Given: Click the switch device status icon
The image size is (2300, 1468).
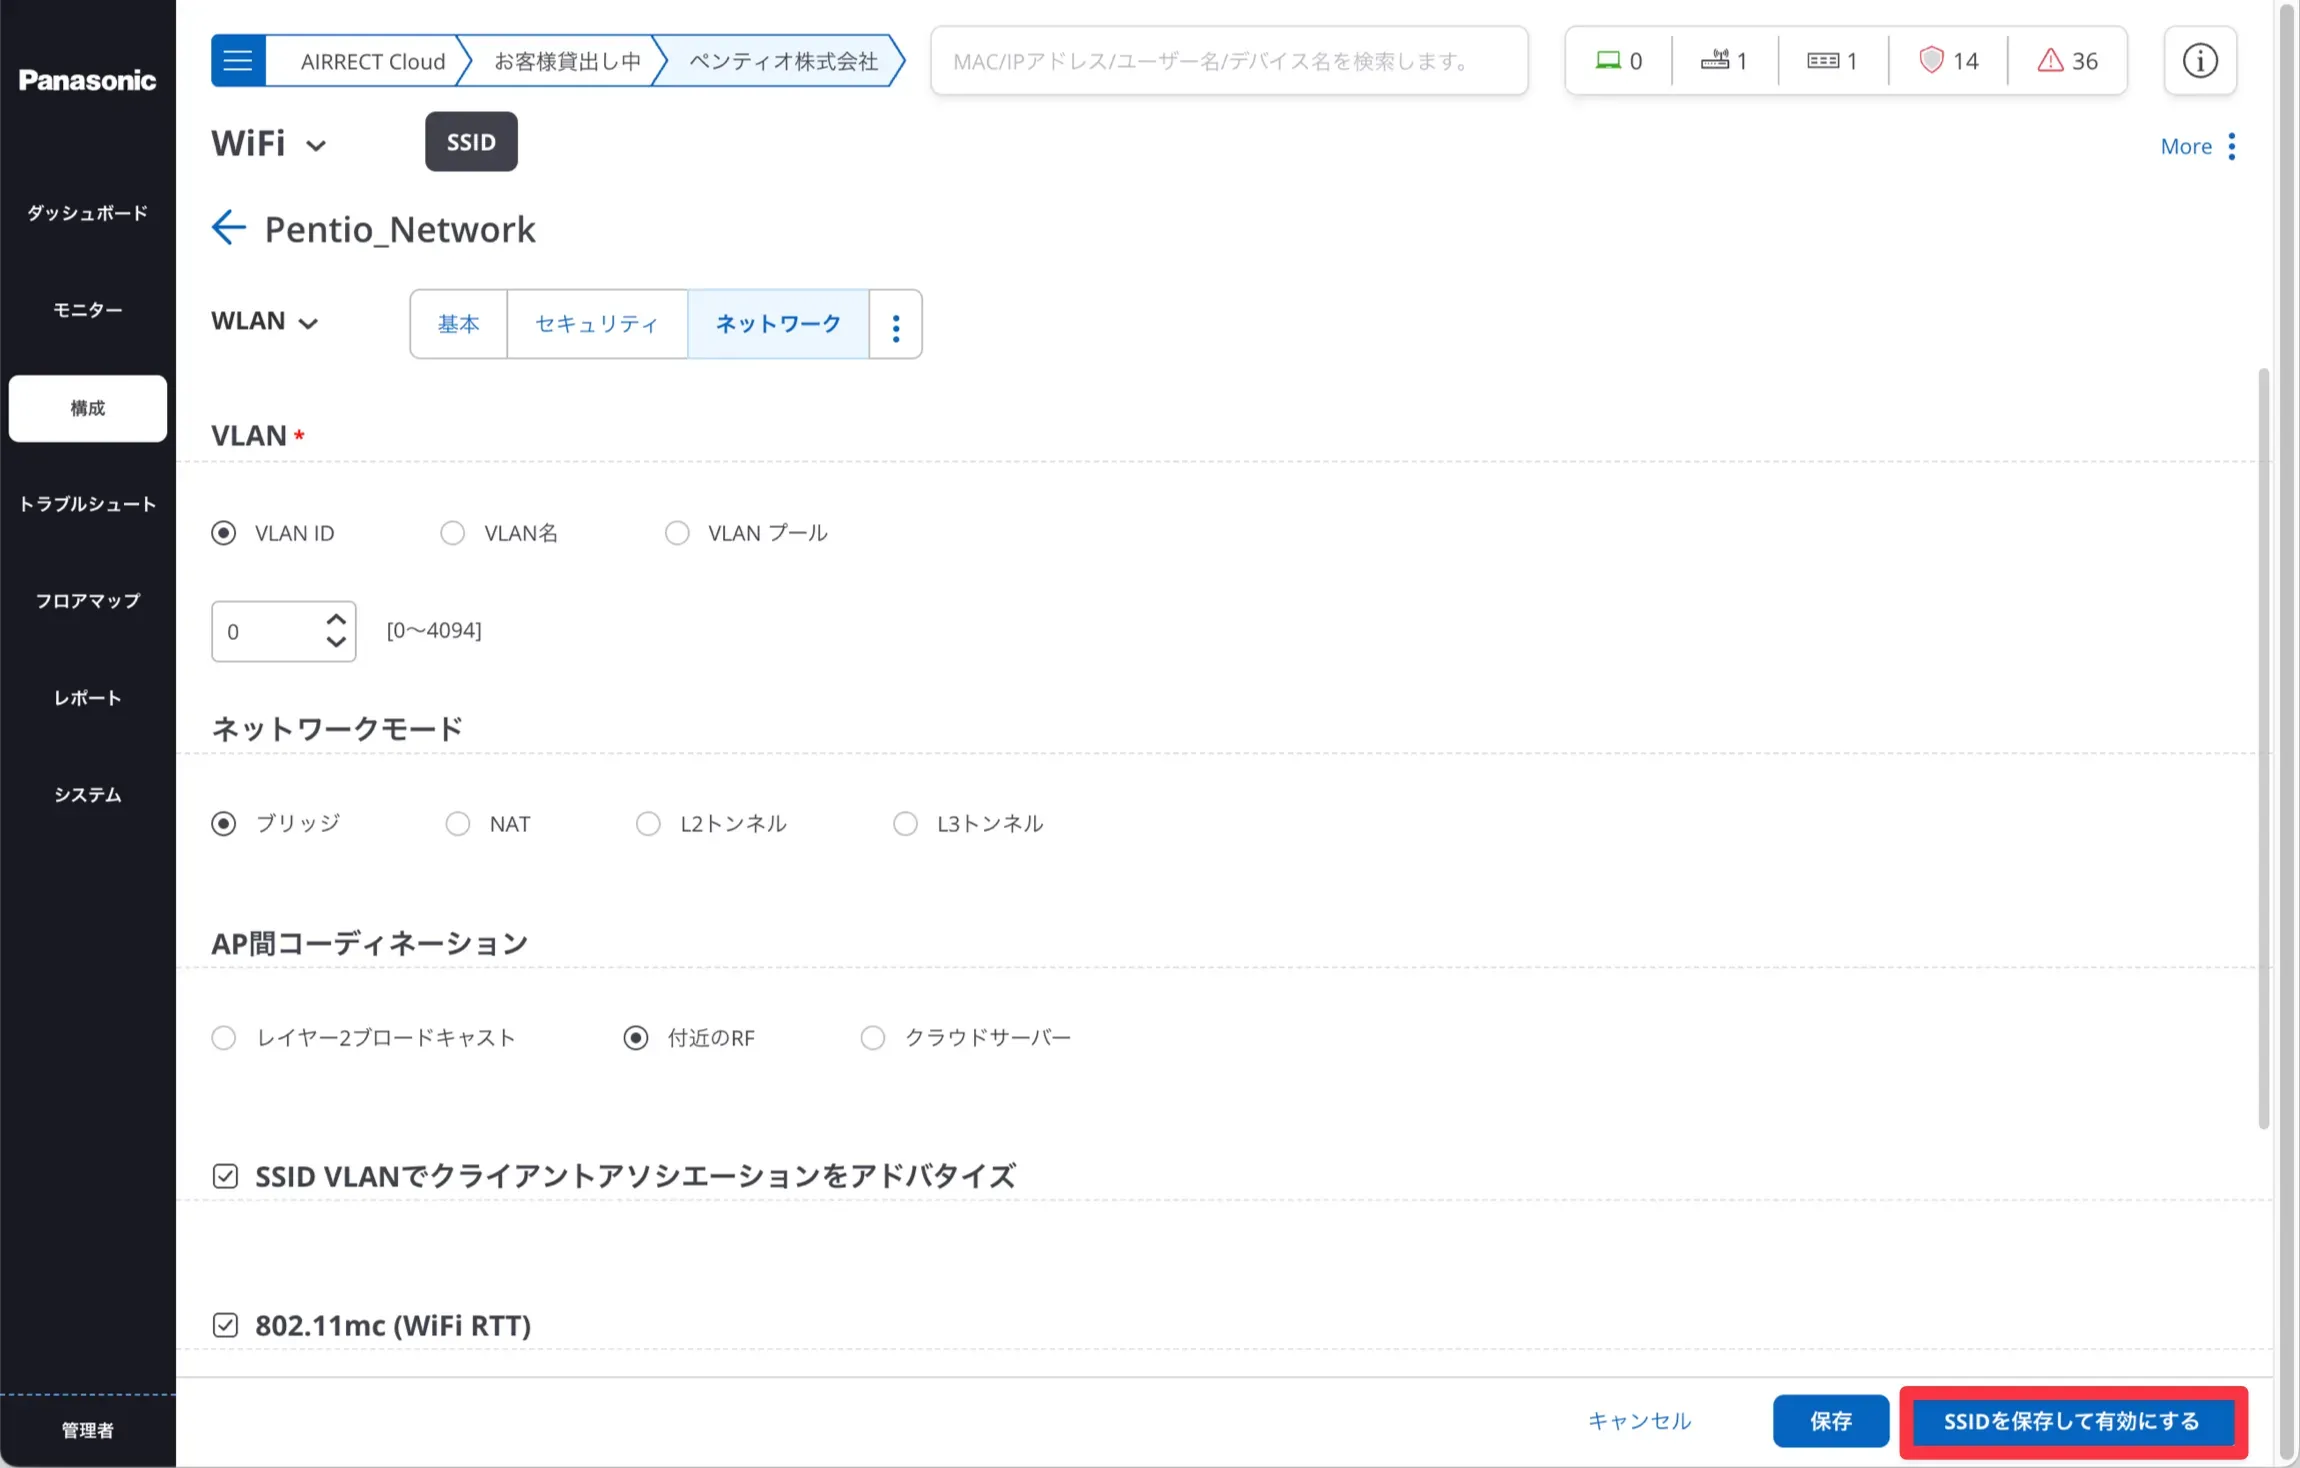Looking at the screenshot, I should pos(1822,61).
